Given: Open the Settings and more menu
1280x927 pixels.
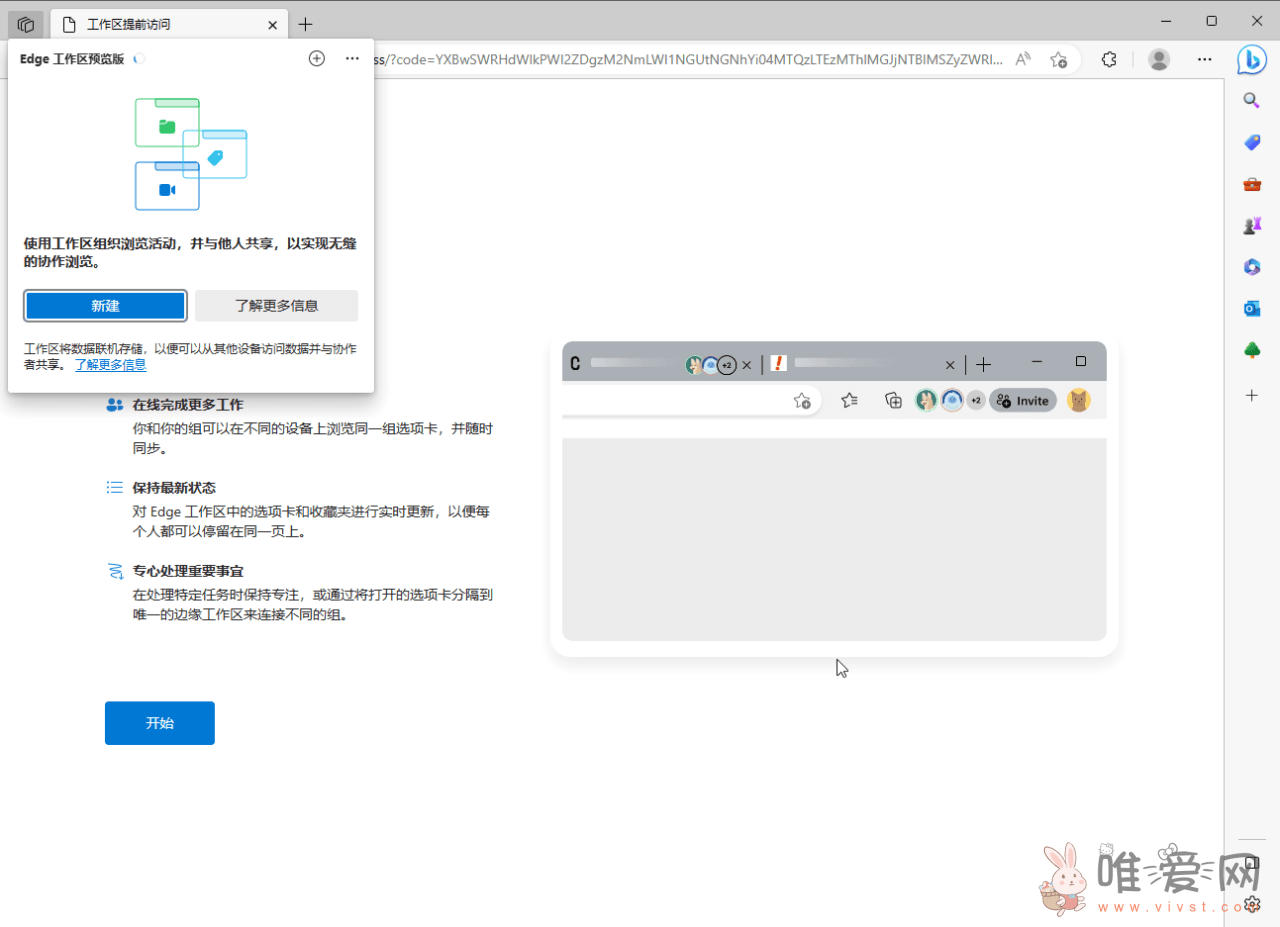Looking at the screenshot, I should [1205, 60].
